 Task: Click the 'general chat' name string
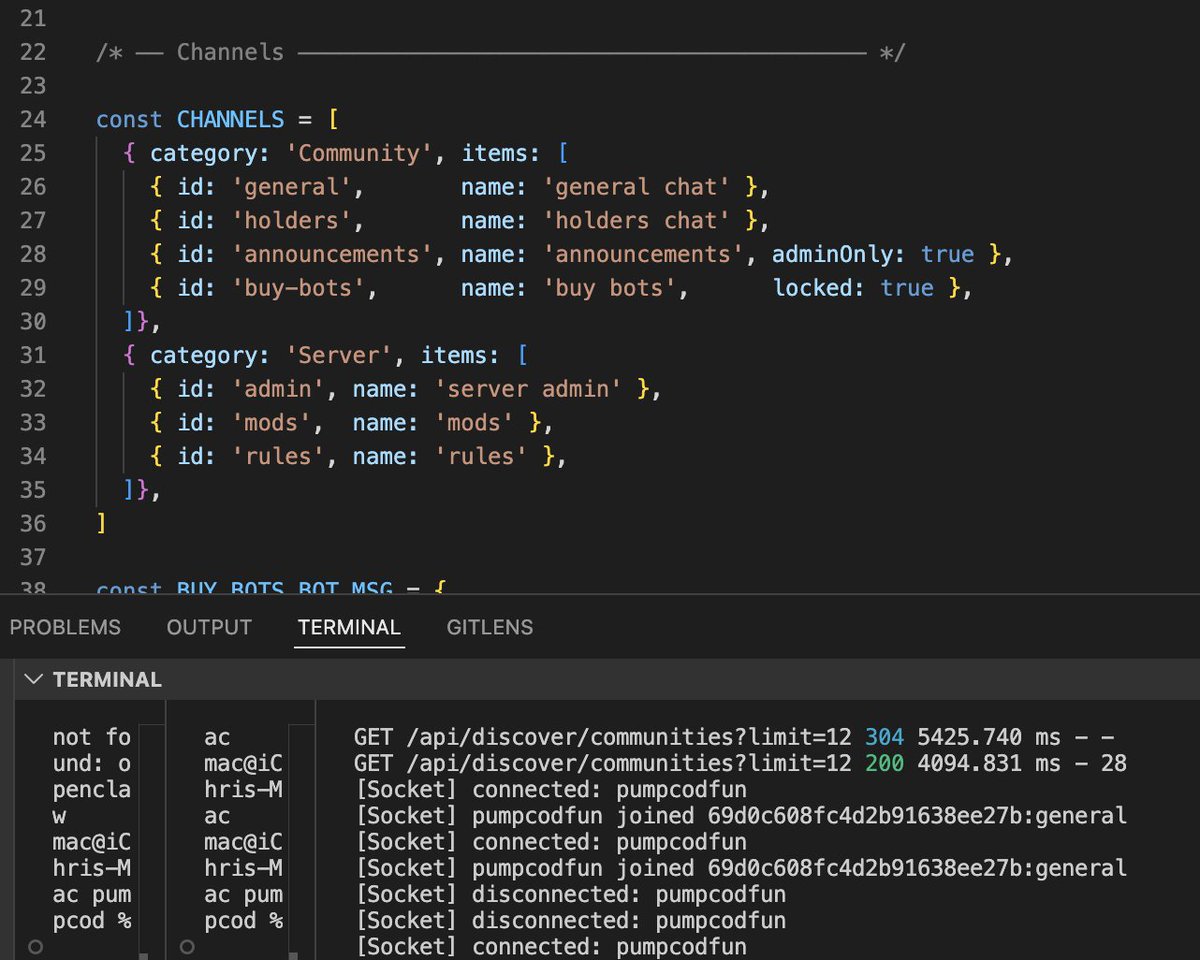click(x=637, y=187)
